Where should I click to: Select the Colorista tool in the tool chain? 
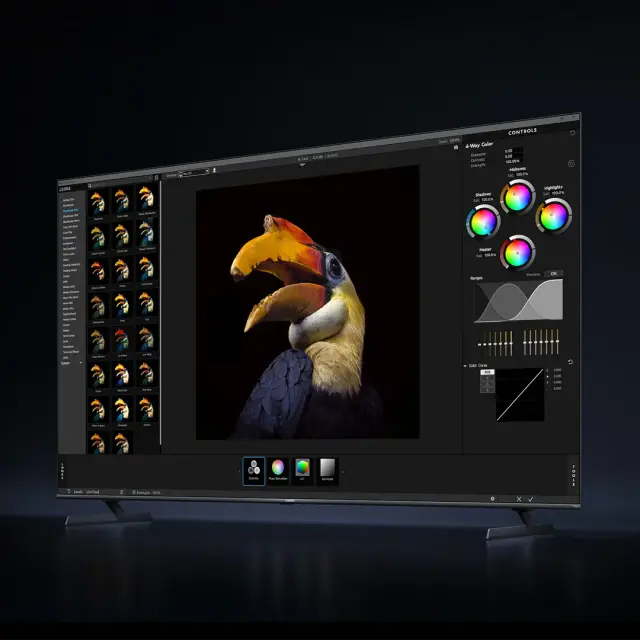tap(253, 469)
